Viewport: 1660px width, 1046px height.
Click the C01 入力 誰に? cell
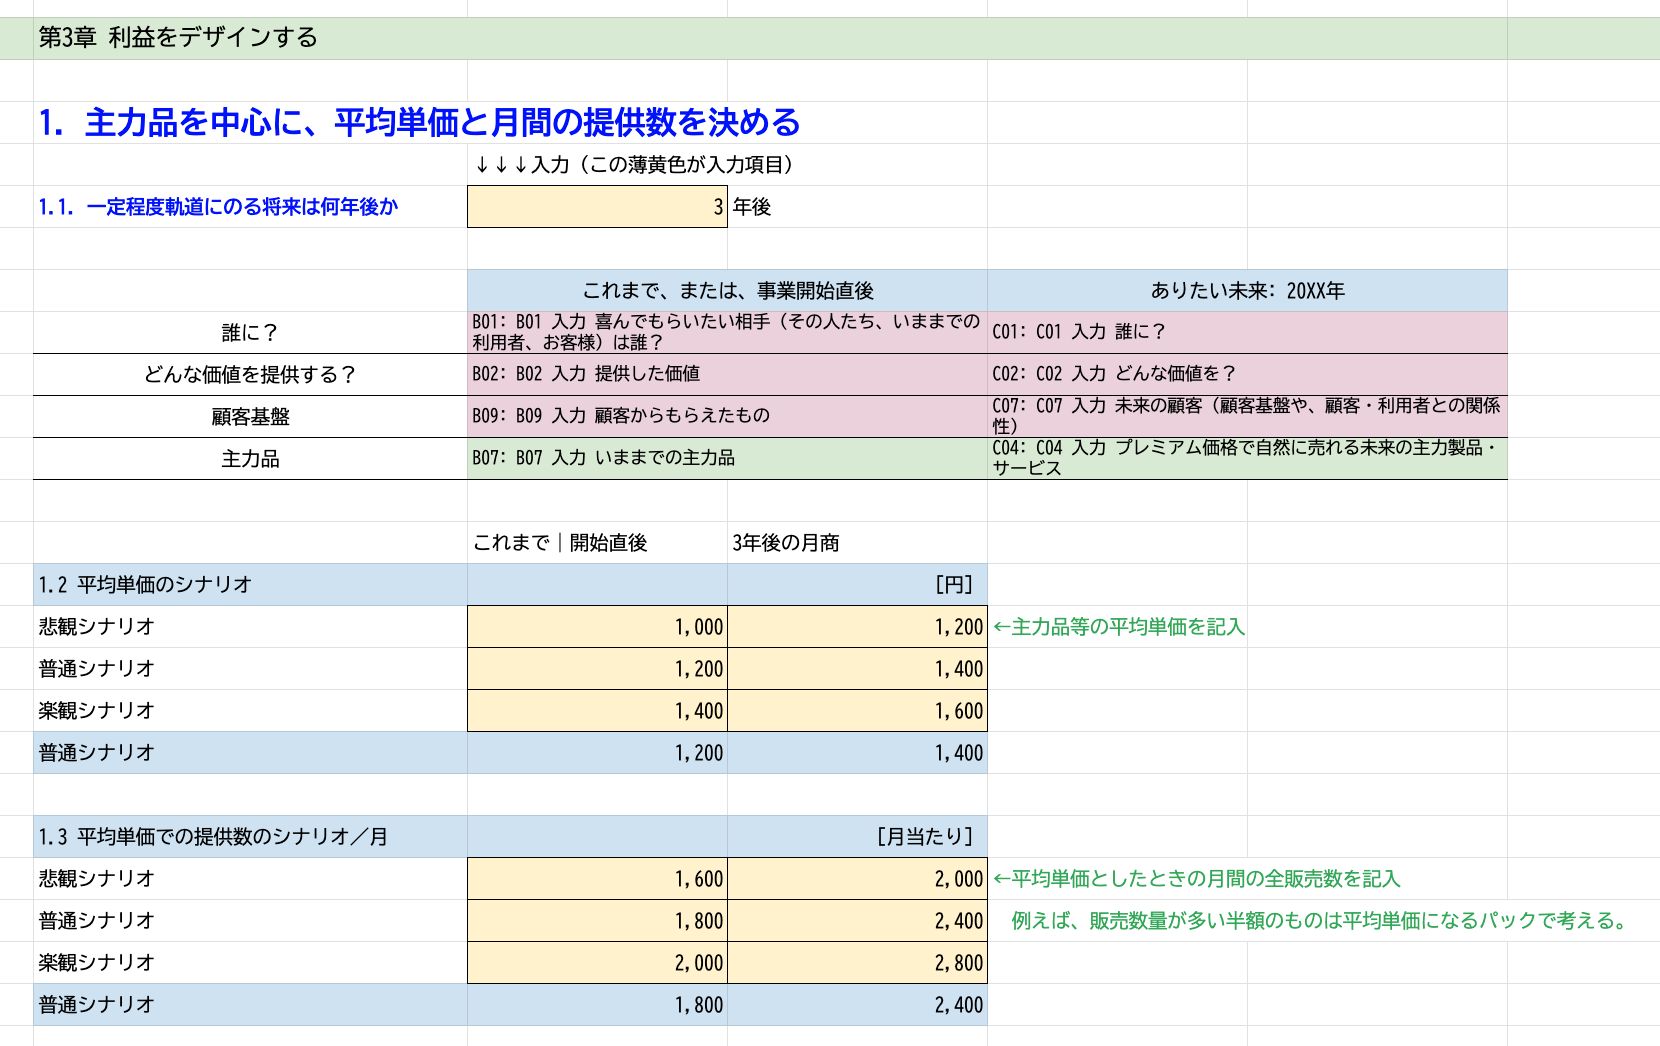click(1245, 334)
